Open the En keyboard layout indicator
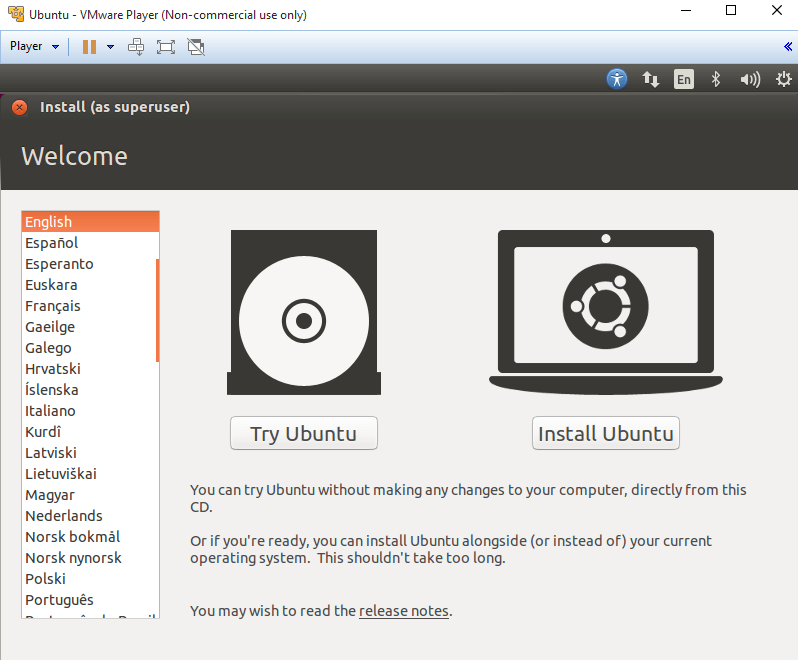Screen dimensions: 798x660 pyautogui.click(x=683, y=79)
